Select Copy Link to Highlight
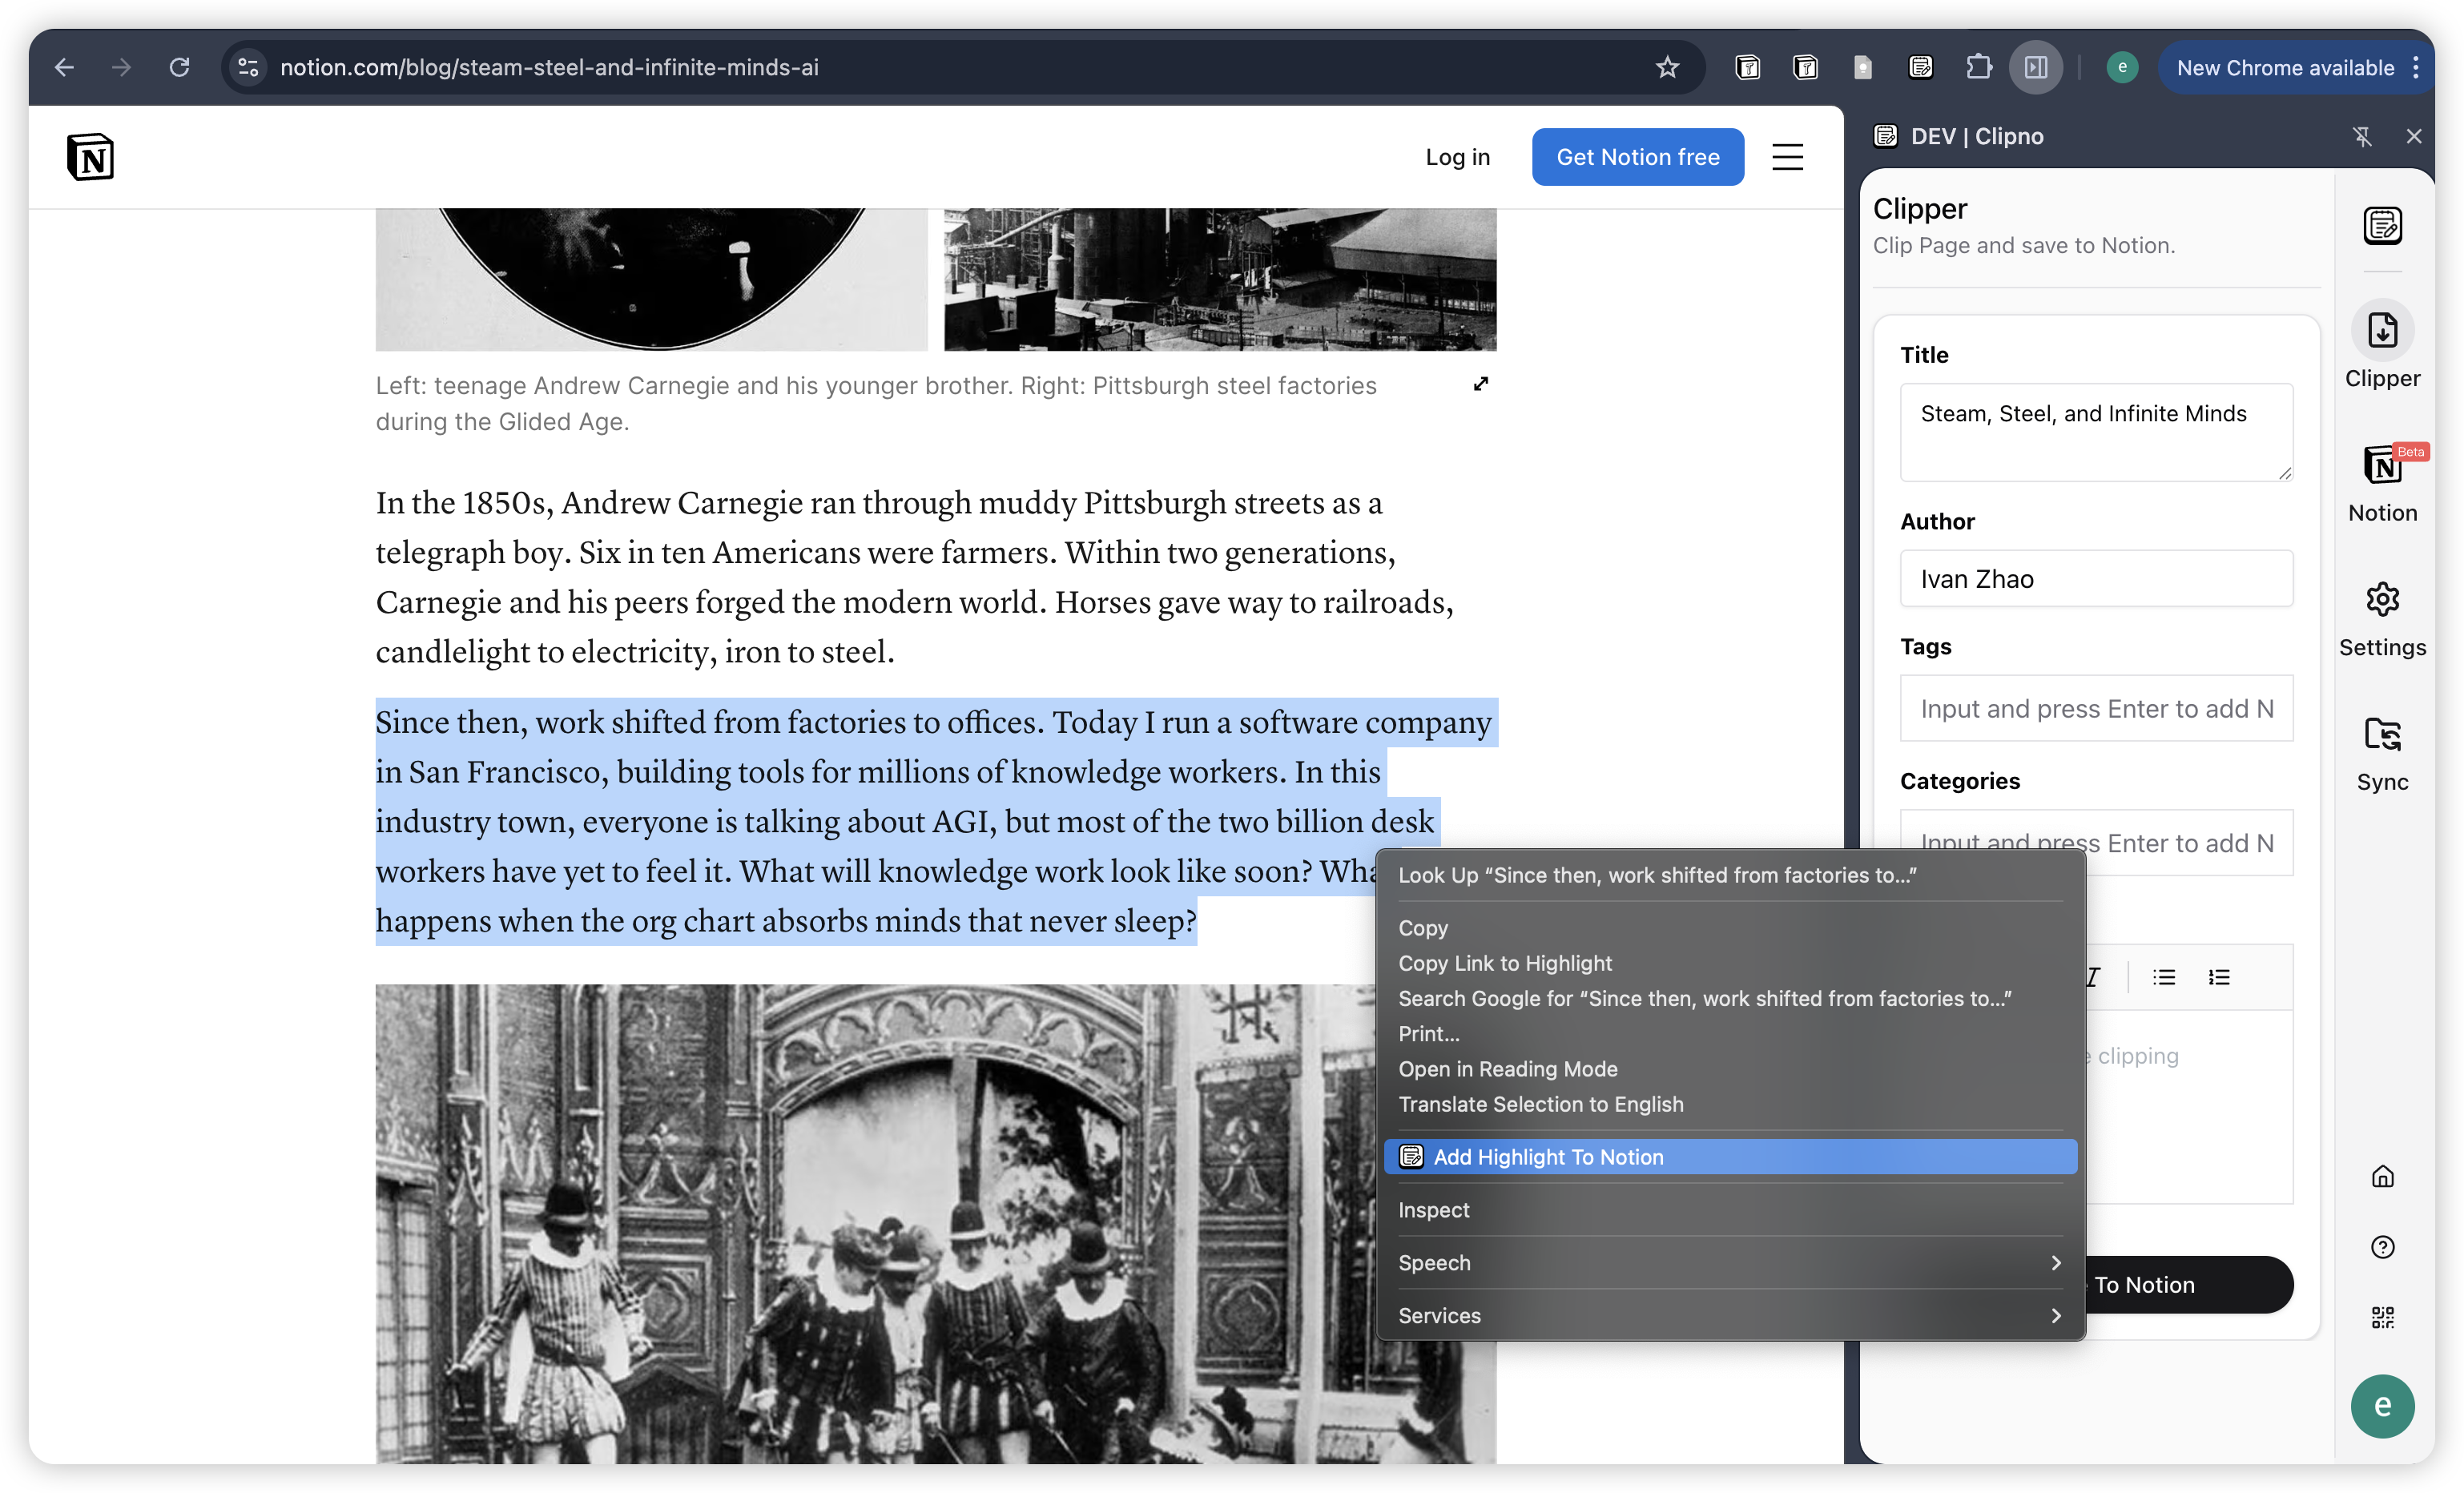Viewport: 2464px width, 1493px height. (x=1504, y=963)
